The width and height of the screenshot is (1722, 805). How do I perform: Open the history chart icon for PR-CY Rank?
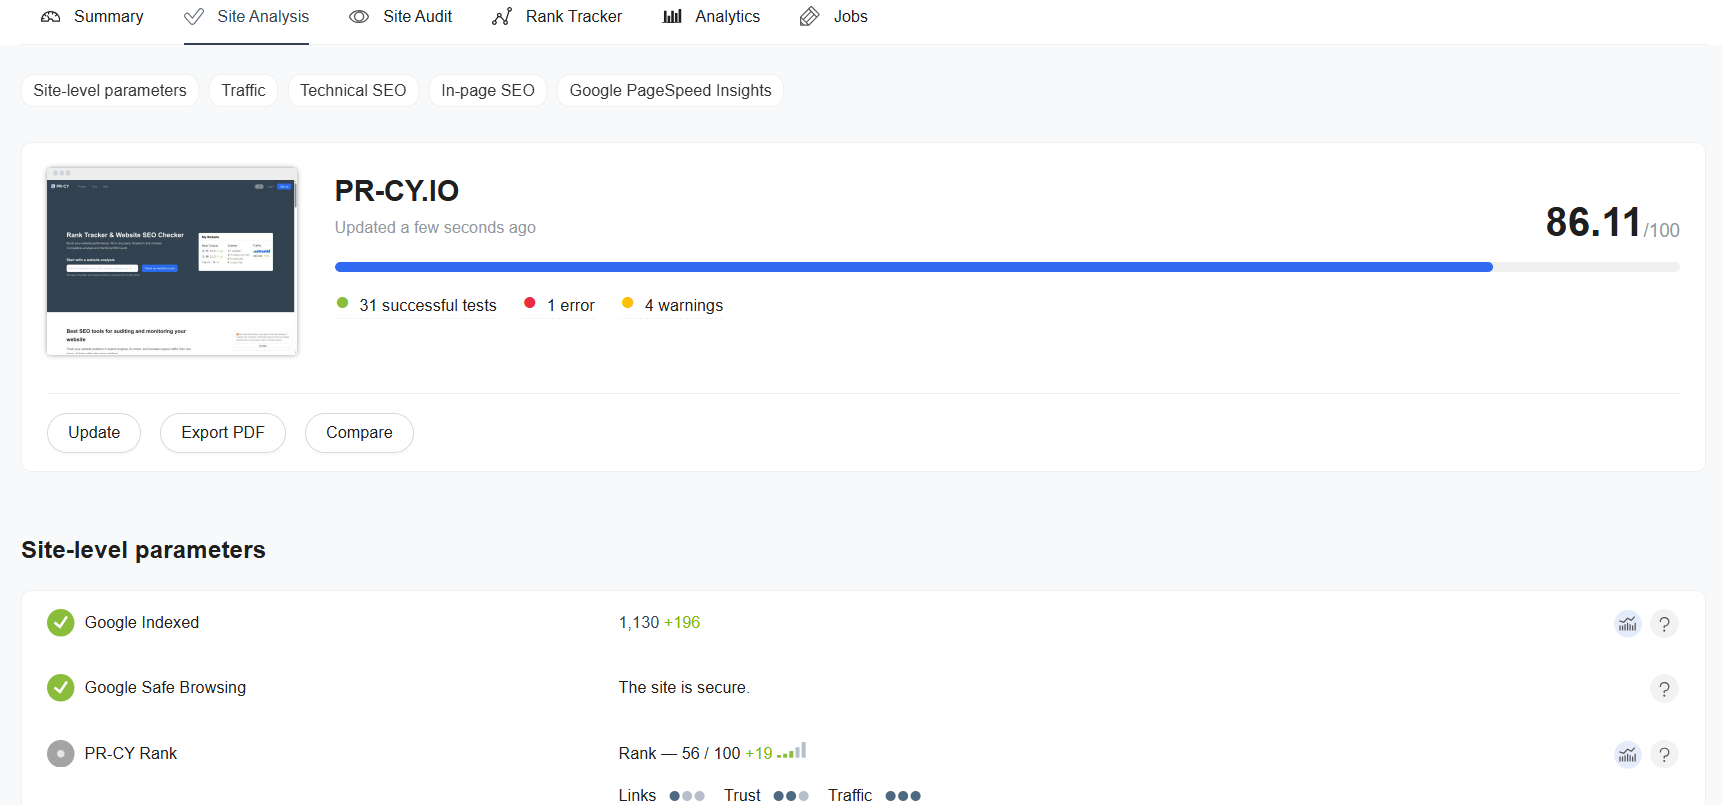point(1627,755)
